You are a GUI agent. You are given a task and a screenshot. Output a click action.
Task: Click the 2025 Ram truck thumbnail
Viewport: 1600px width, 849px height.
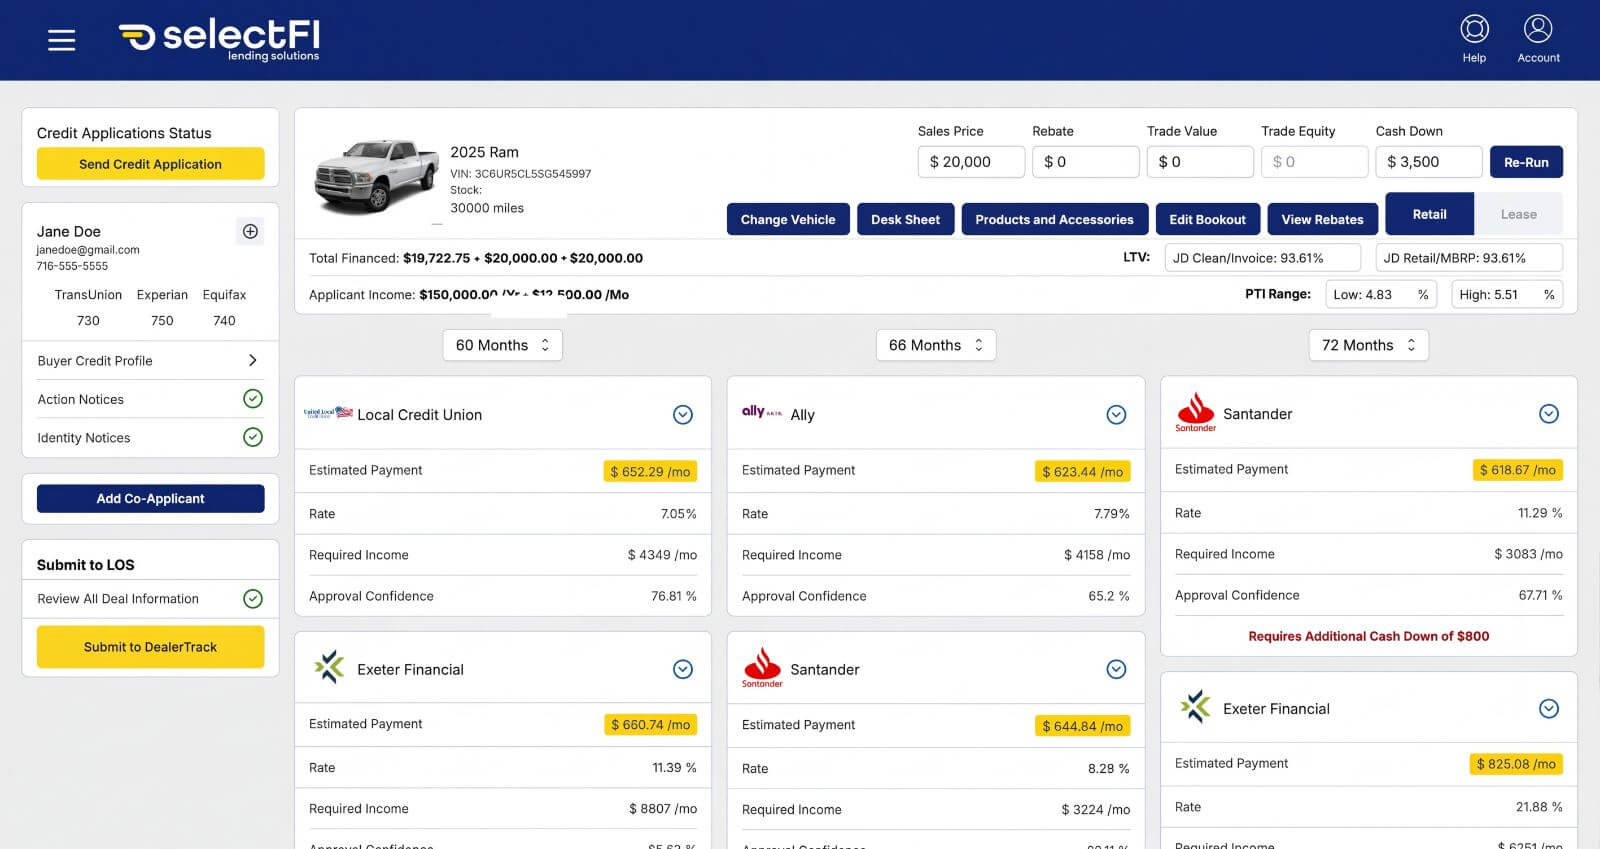tap(376, 178)
